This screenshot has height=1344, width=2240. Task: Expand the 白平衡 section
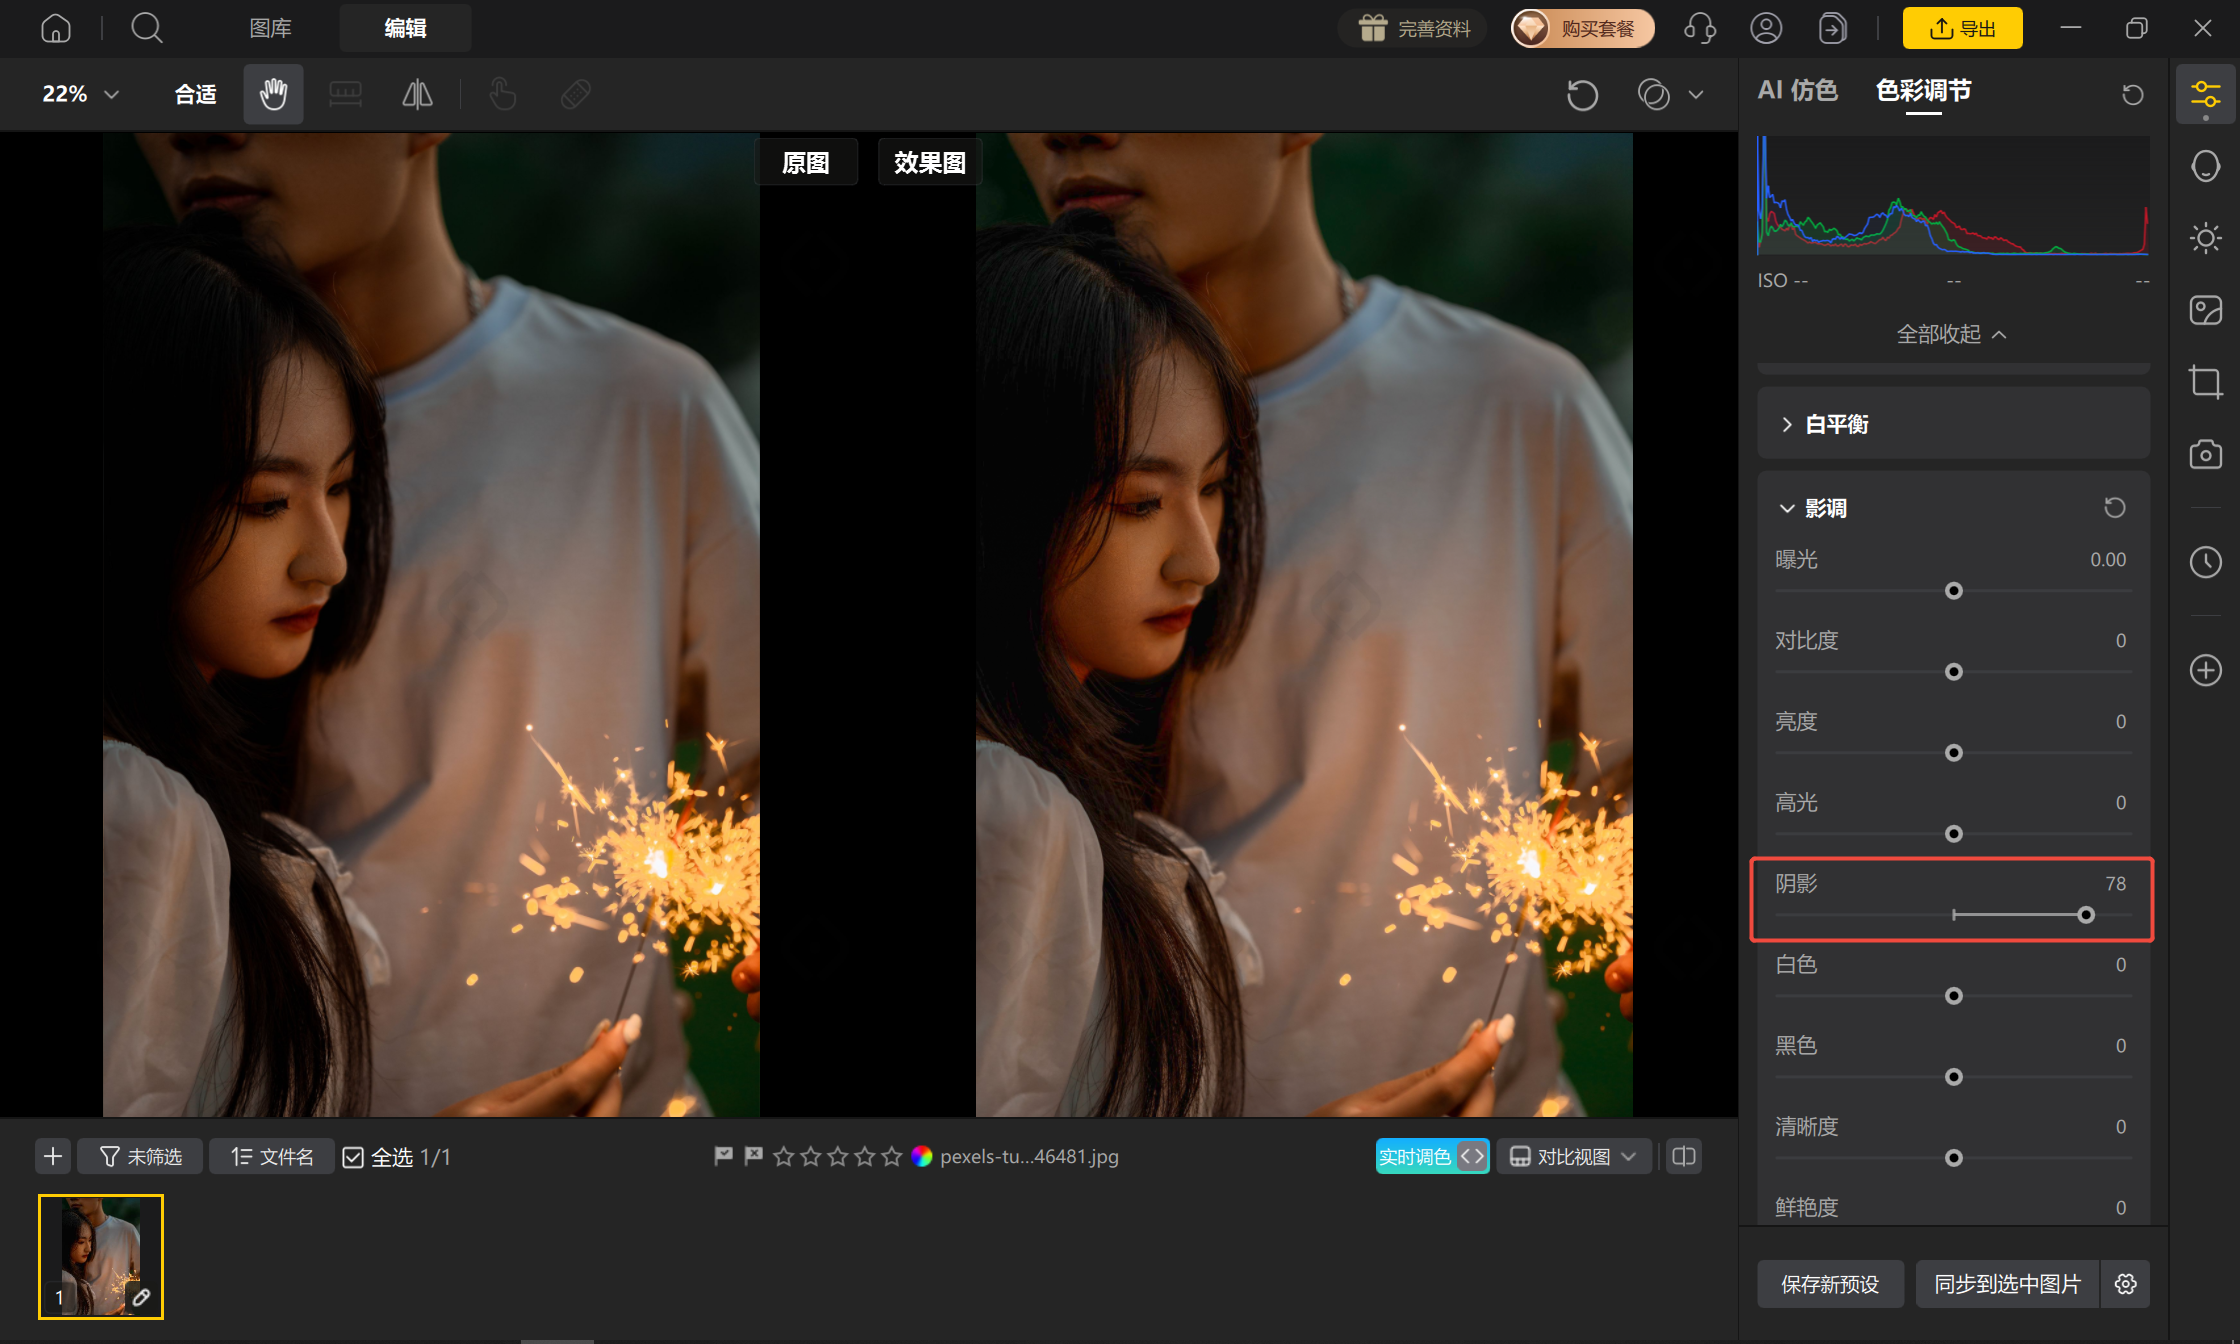[1952, 424]
